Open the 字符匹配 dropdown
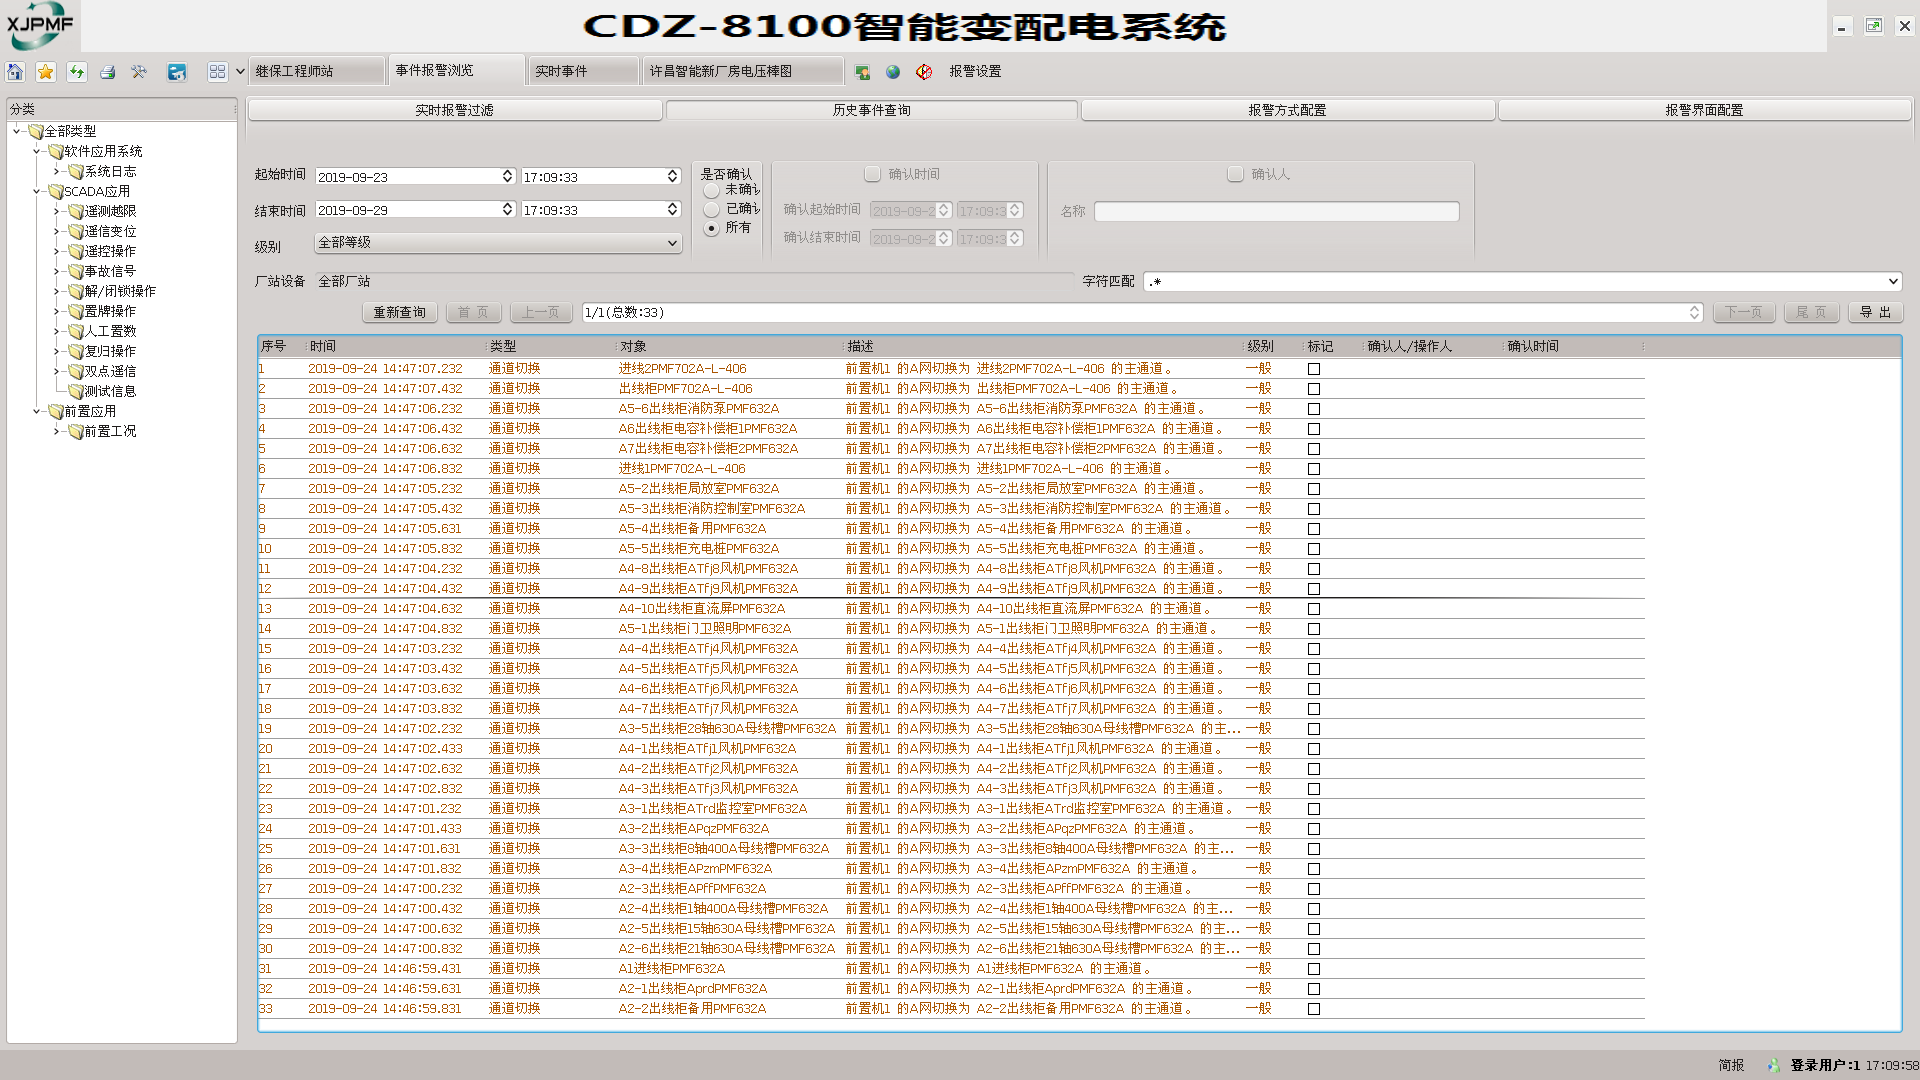Screen dimensions: 1920x1080 tap(1892, 282)
